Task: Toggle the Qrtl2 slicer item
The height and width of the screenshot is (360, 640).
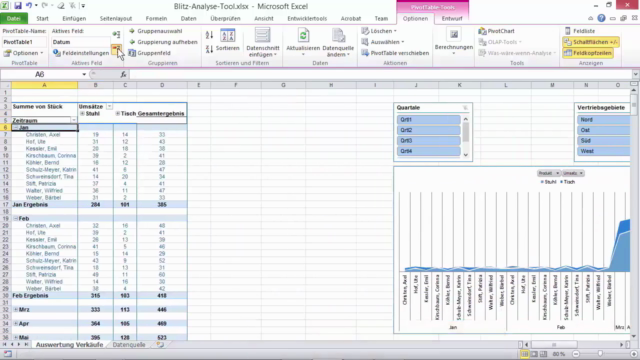Action: click(429, 130)
